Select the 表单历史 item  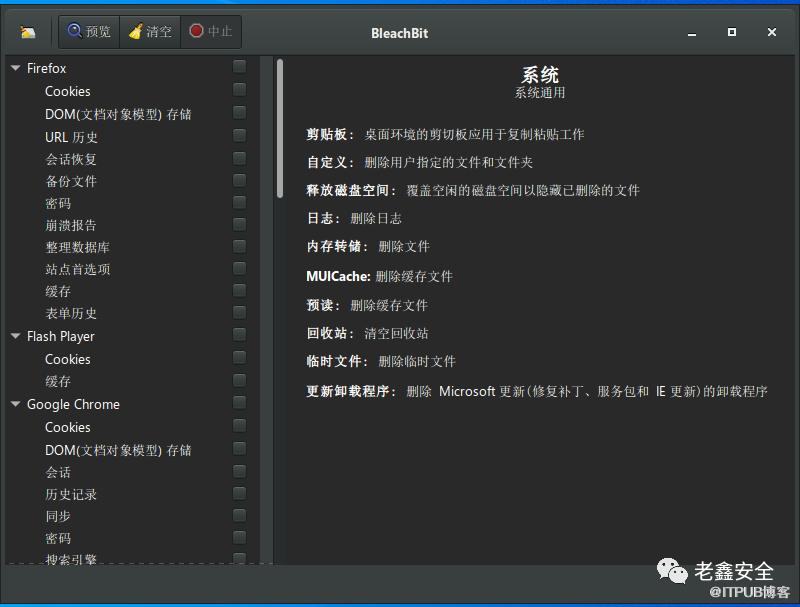[71, 314]
